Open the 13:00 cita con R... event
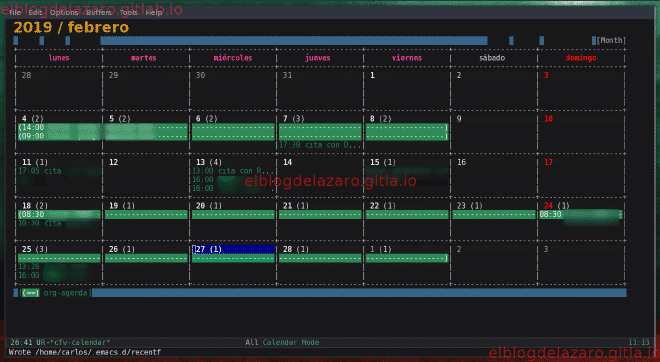 [233, 171]
